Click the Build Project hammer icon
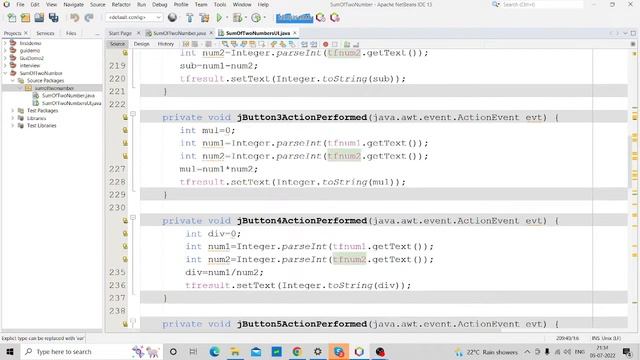Viewport: 640px width, 360px height. click(190, 18)
